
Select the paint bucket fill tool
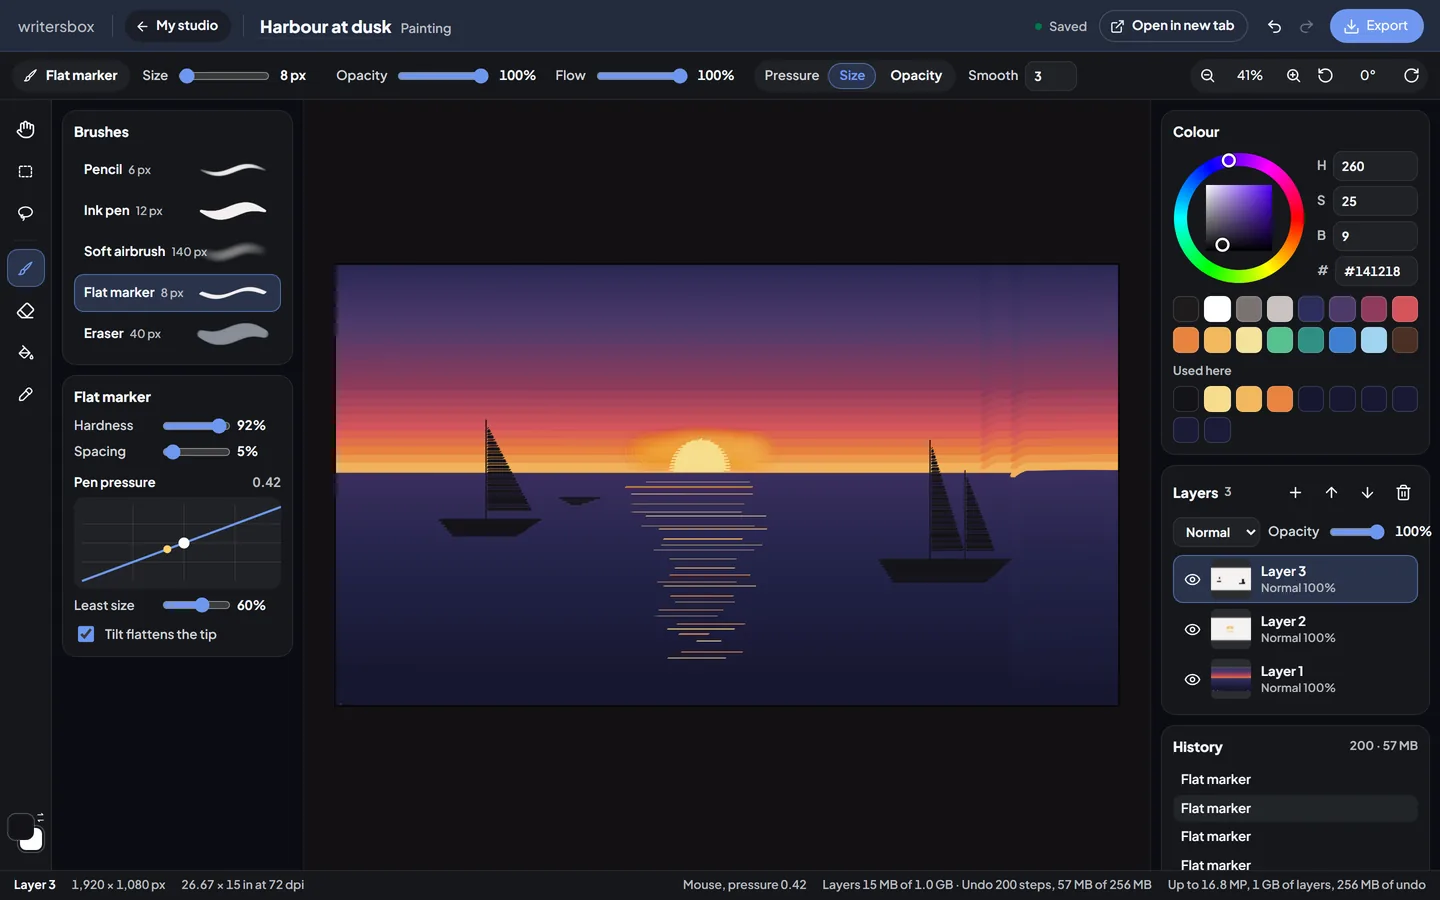(x=26, y=353)
